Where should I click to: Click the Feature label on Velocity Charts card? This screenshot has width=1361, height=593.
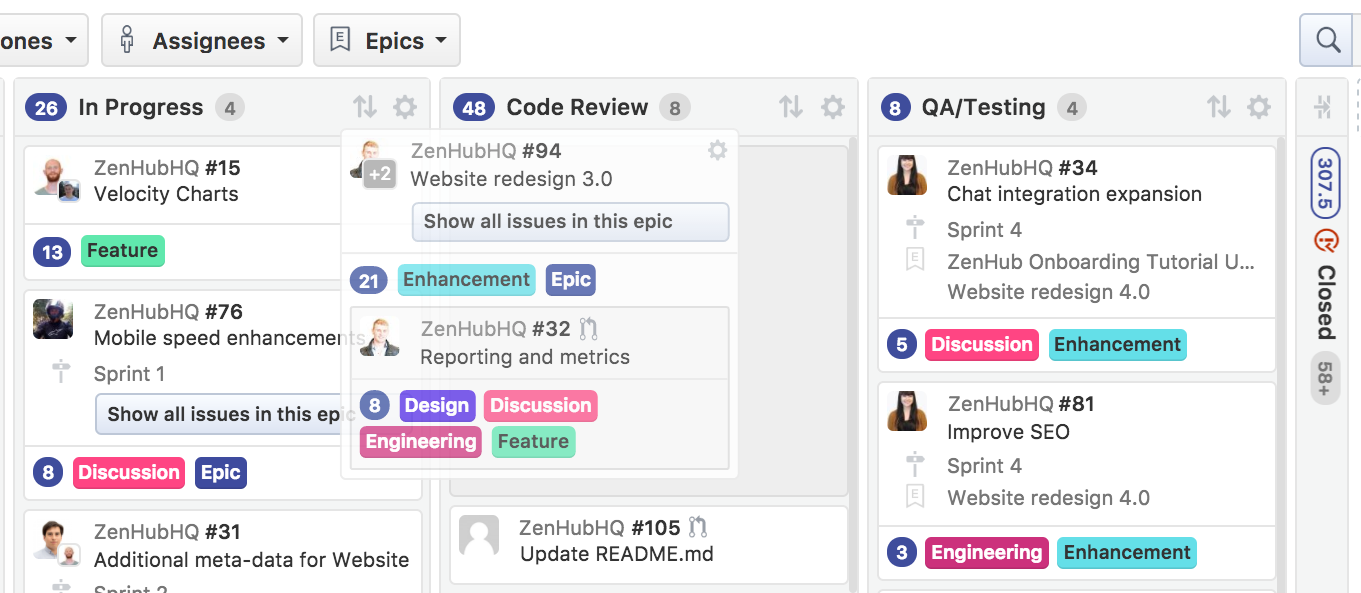point(122,251)
